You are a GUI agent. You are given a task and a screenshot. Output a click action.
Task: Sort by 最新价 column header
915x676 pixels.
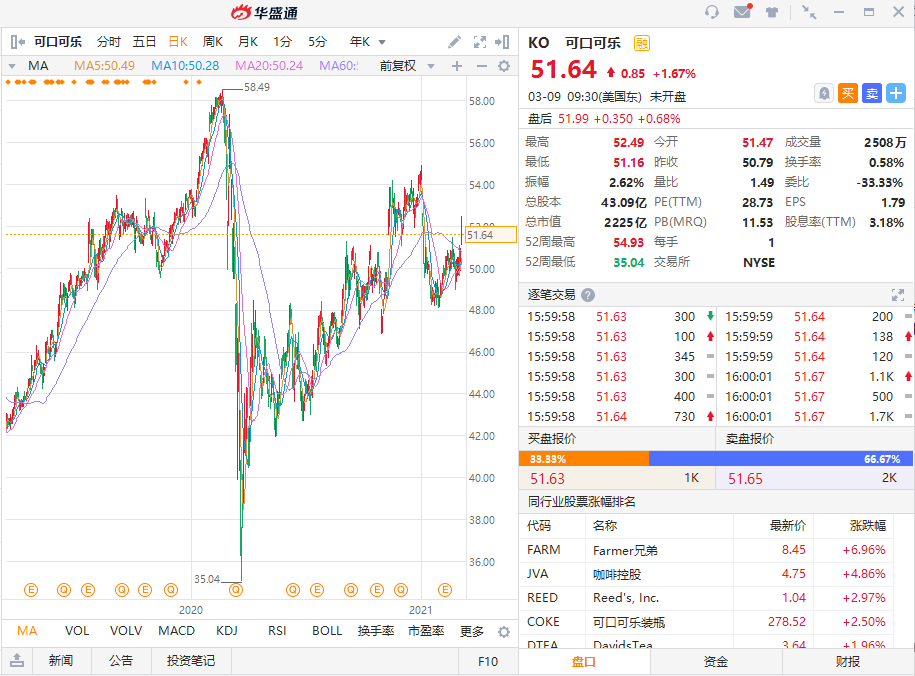point(787,526)
